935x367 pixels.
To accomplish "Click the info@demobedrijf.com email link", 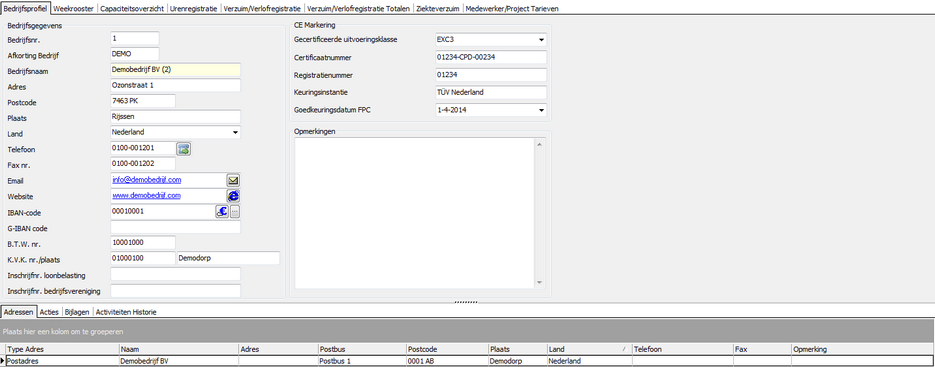I will tap(147, 180).
